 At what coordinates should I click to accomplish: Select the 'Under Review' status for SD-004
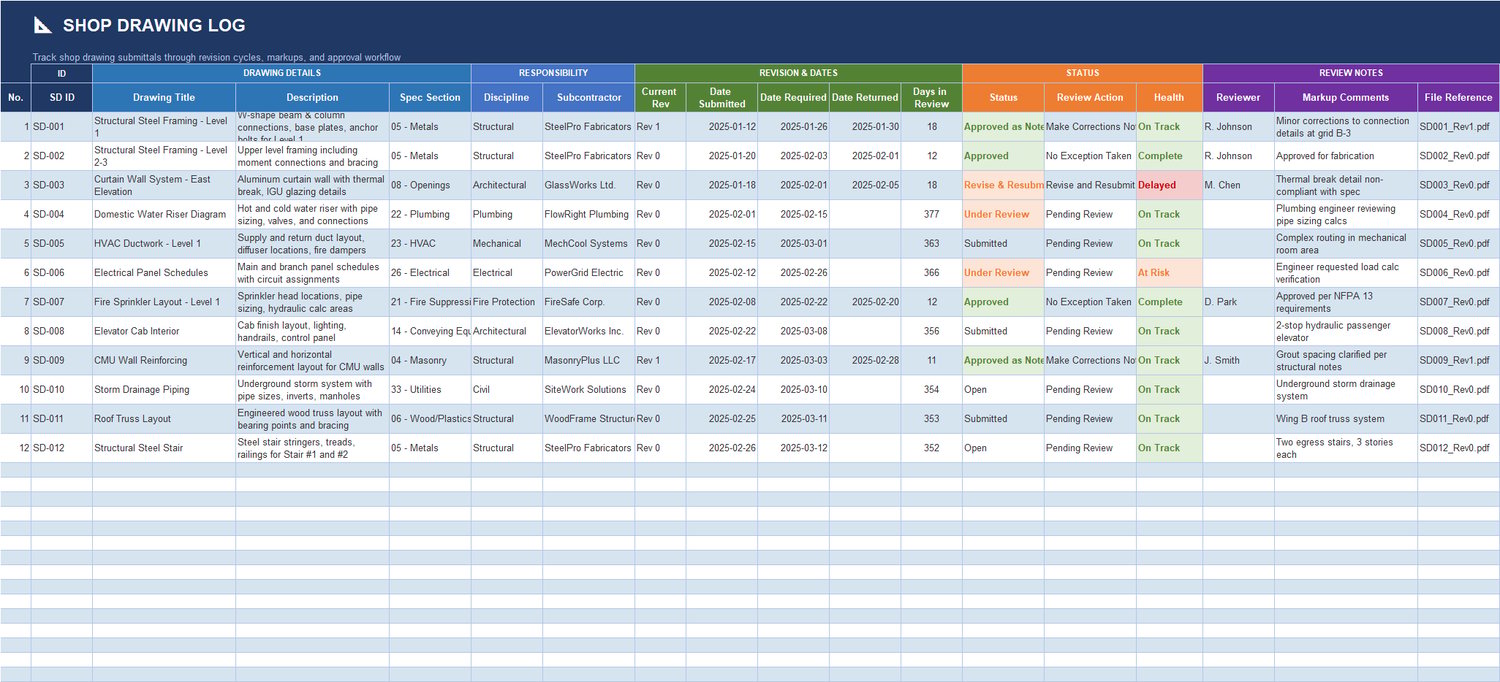pos(1003,214)
